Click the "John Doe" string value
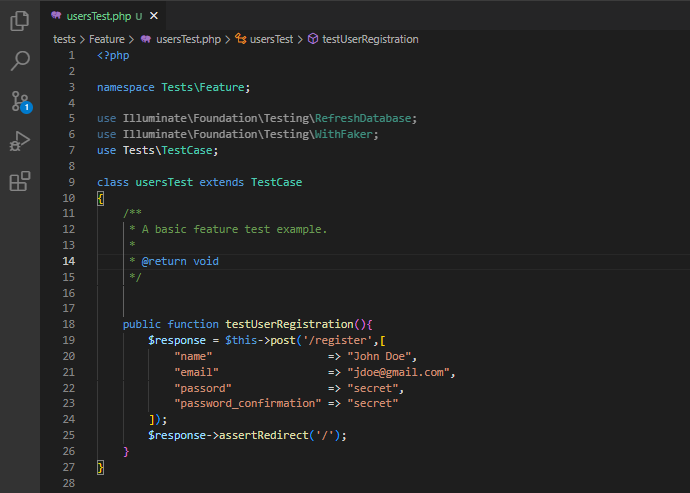Screen dimensions: 690x493 point(379,356)
